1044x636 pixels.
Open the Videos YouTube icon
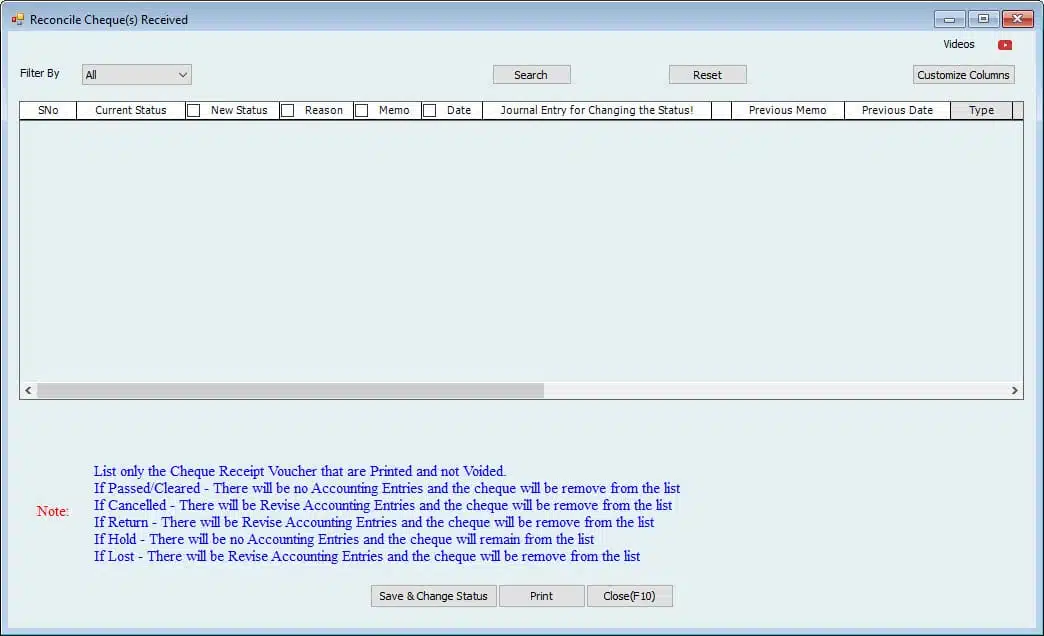click(1005, 45)
